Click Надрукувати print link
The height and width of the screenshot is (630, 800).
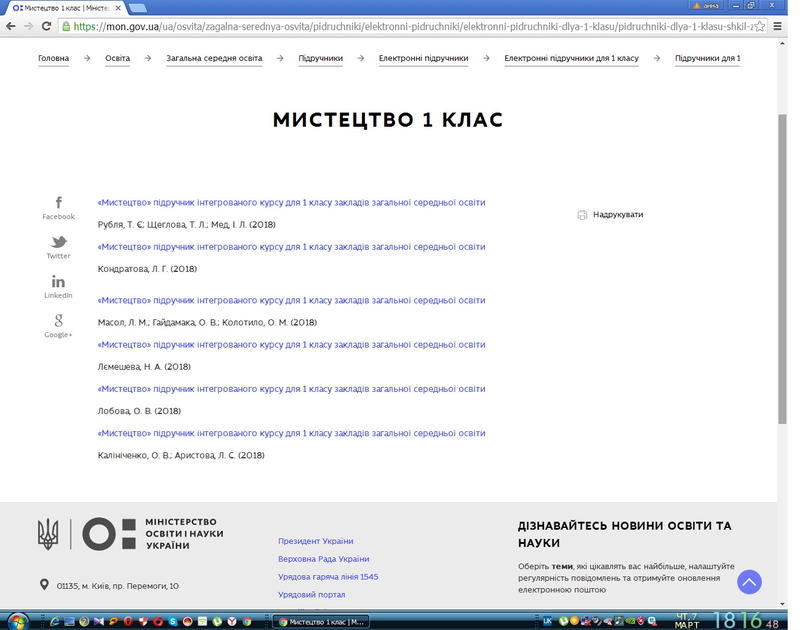click(x=618, y=215)
